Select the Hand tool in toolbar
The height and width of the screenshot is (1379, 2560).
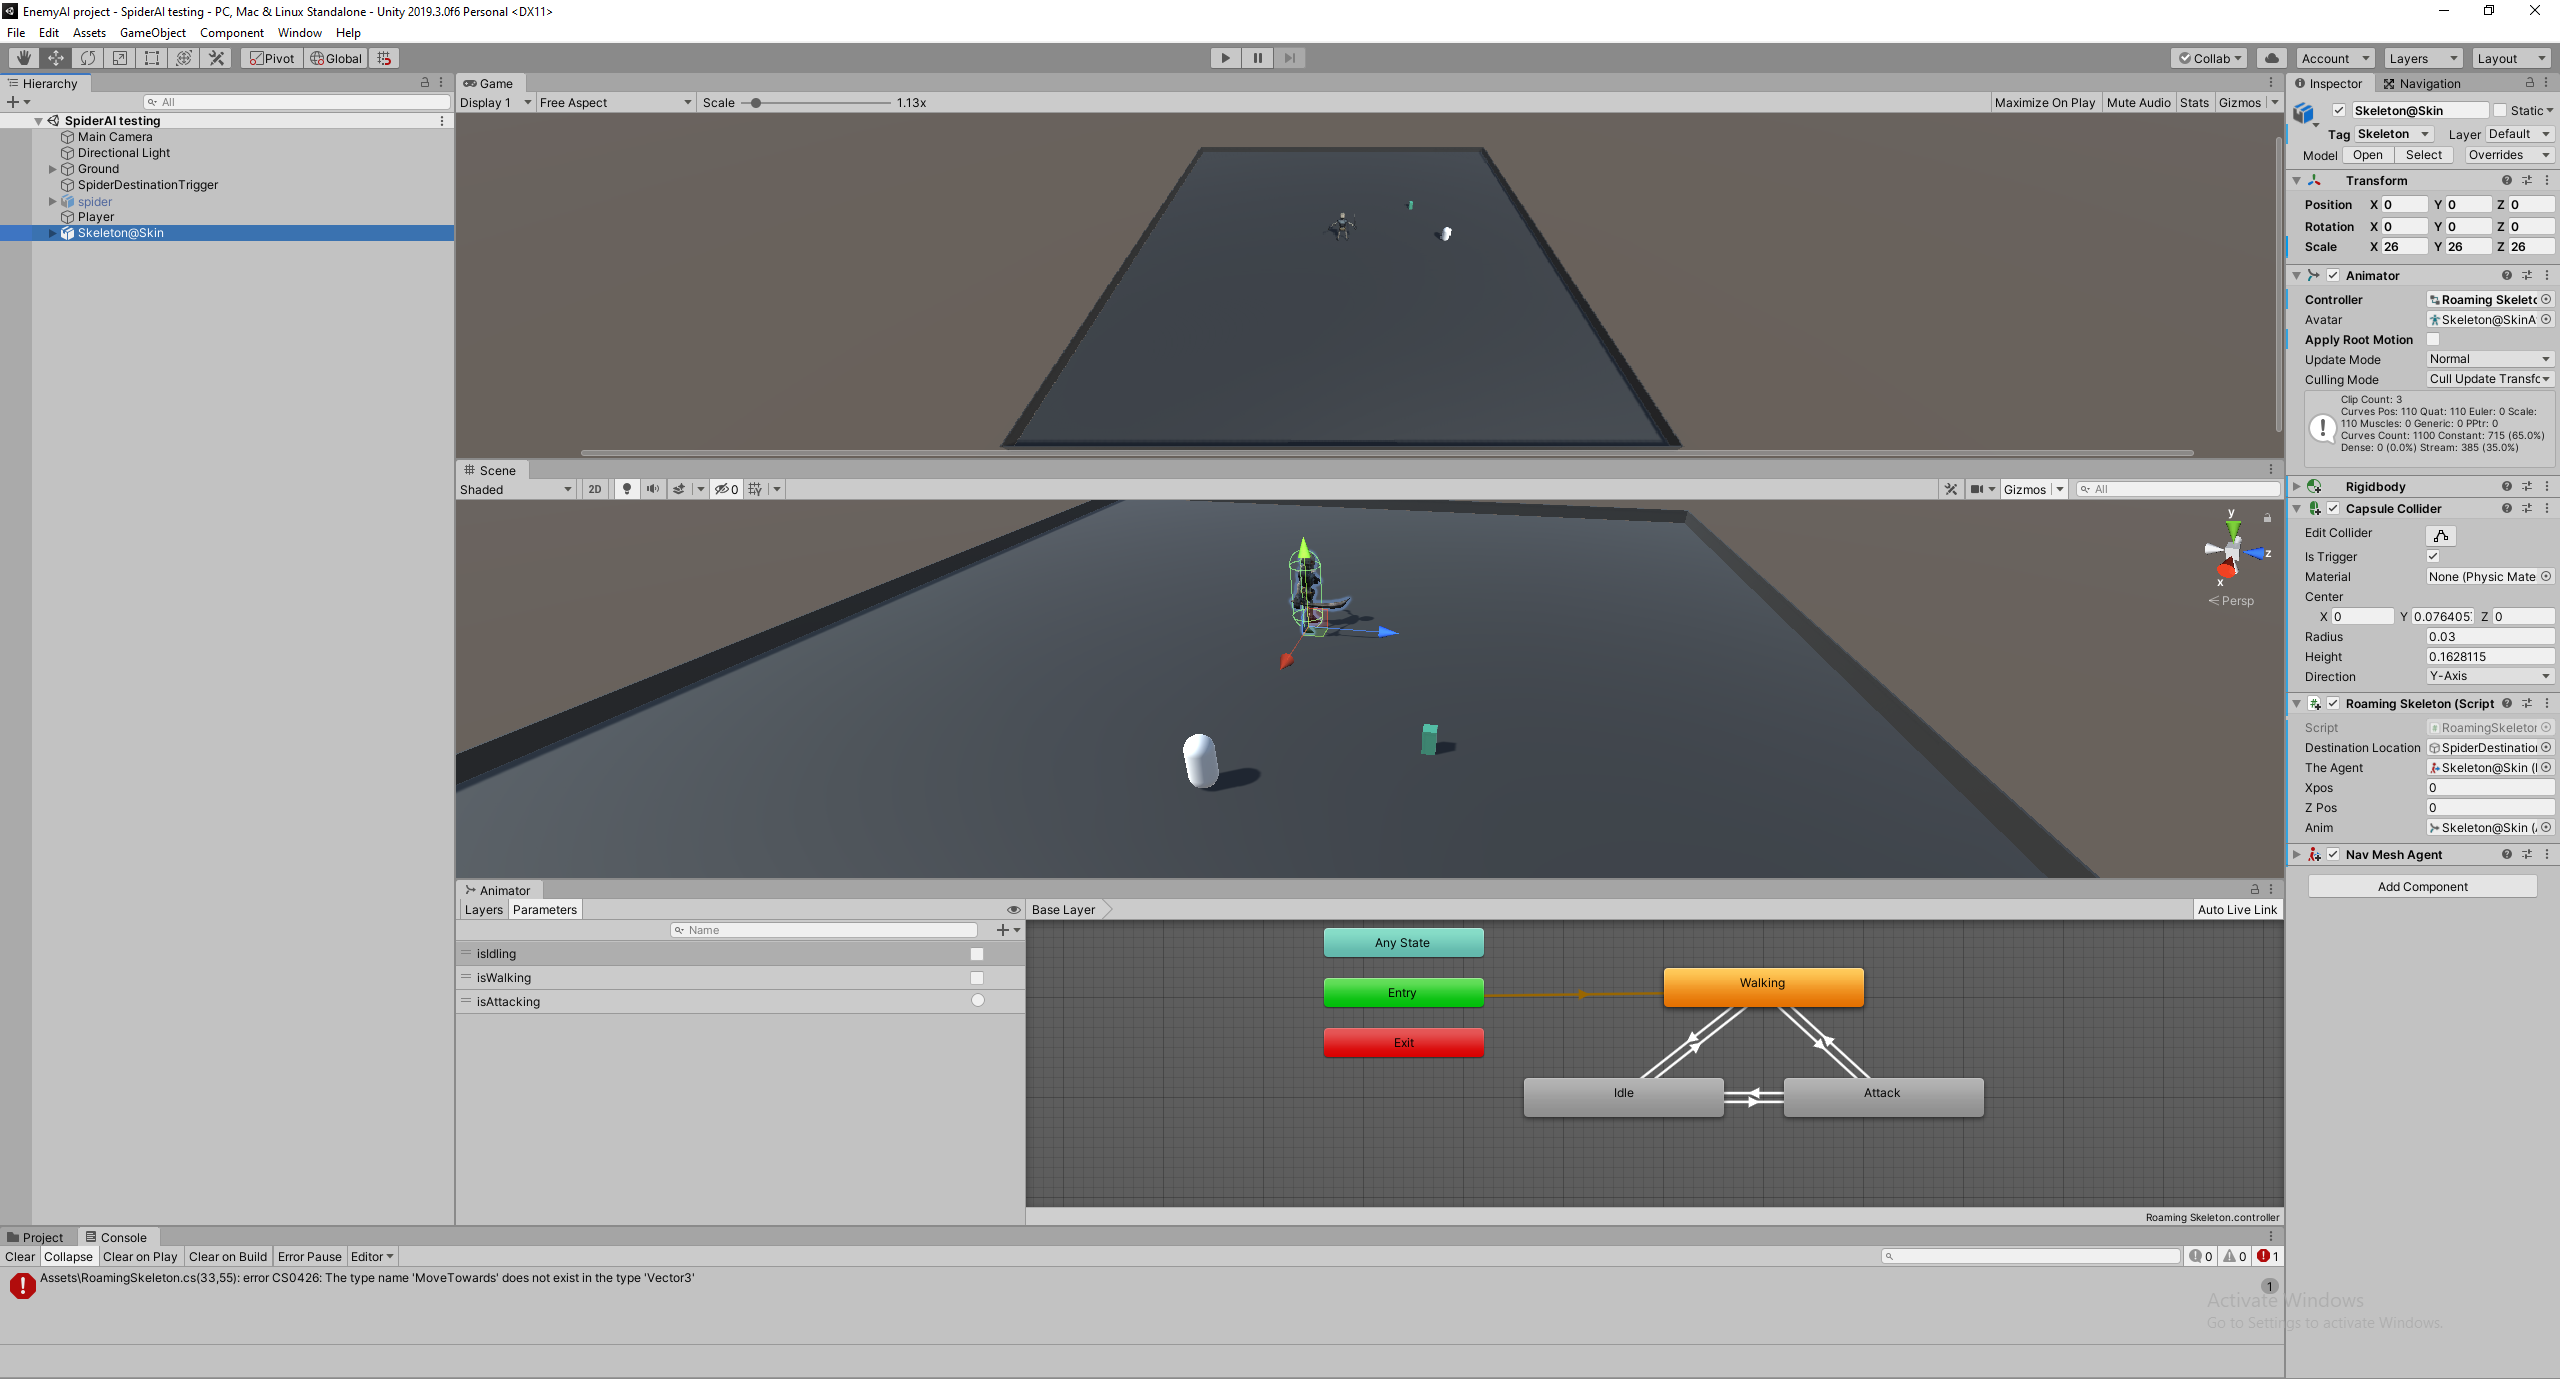click(23, 58)
